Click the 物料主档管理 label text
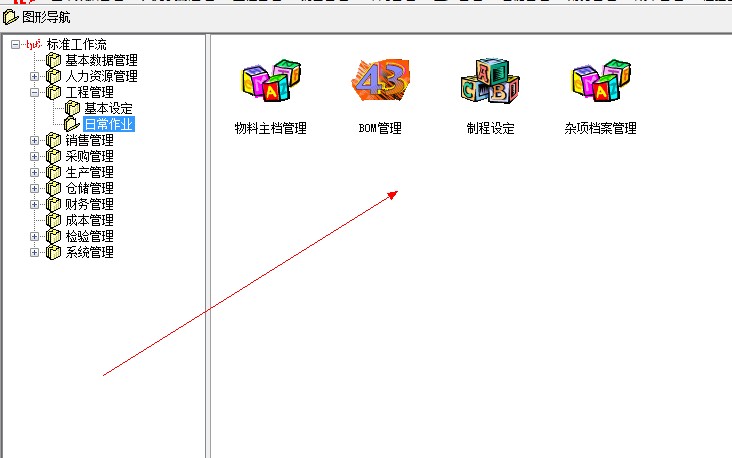732x458 pixels. tap(271, 128)
